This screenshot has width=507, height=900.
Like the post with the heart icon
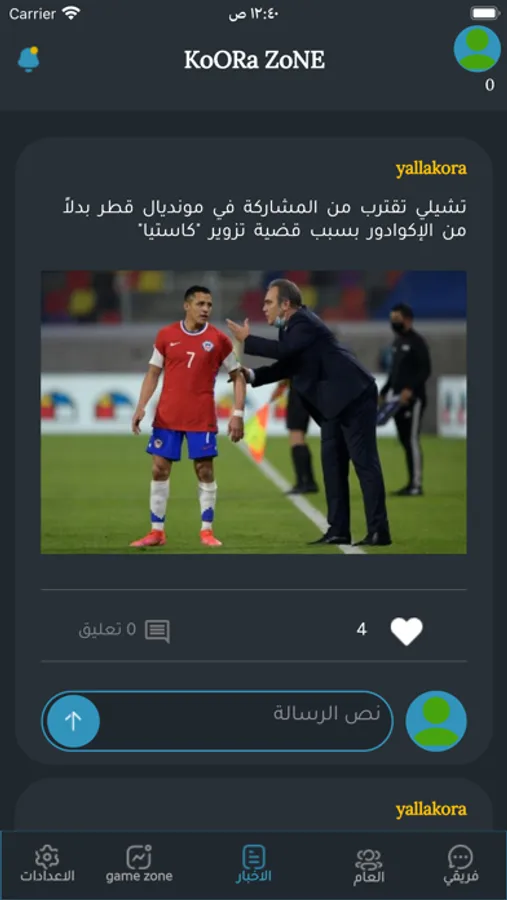click(407, 631)
